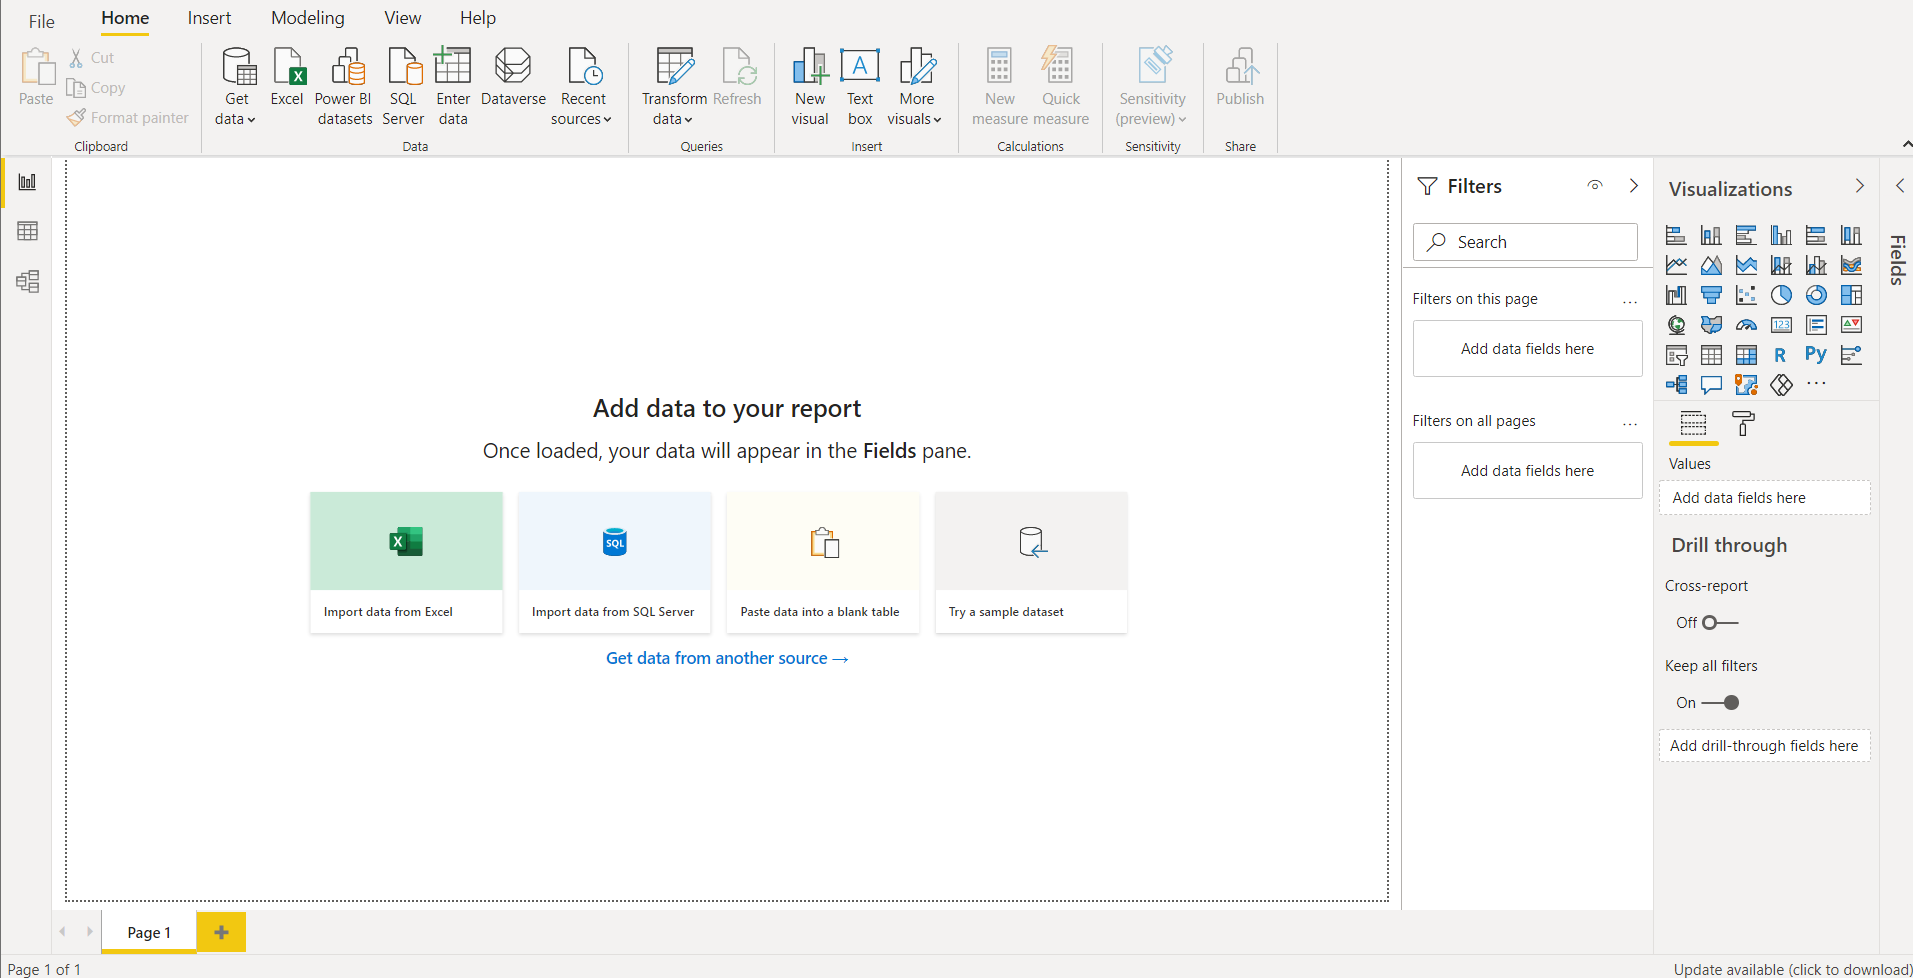The image size is (1913, 978).
Task: Select the treemap visual
Action: 1851,295
